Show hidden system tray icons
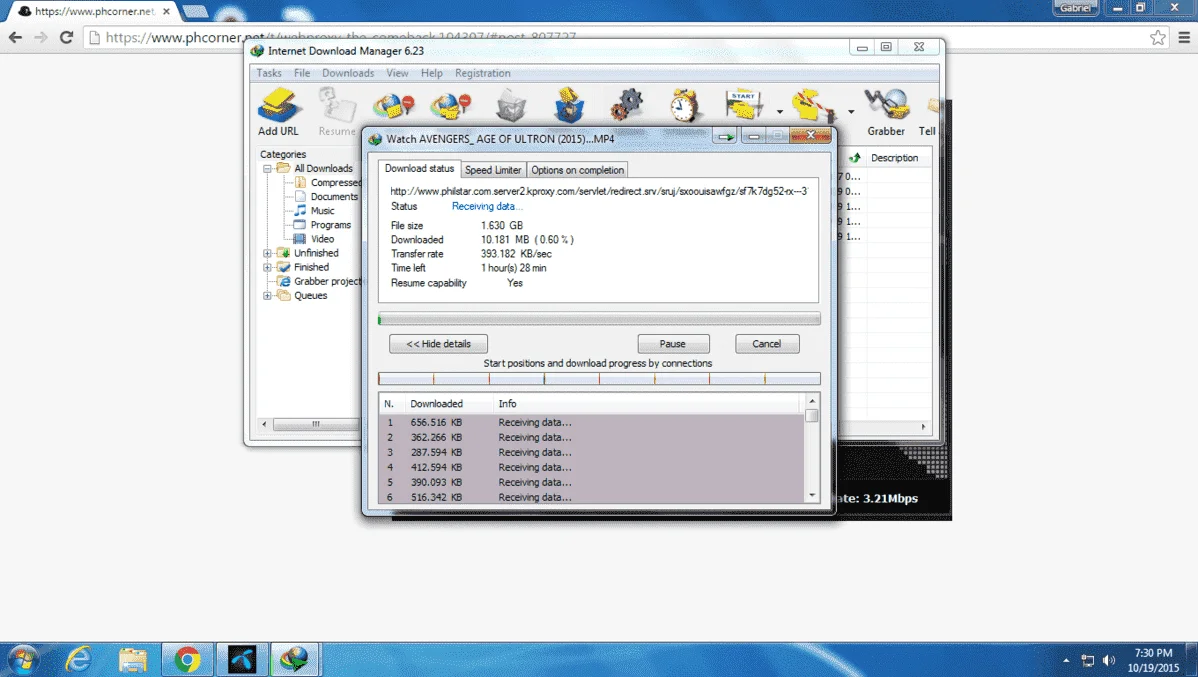 click(x=1066, y=660)
